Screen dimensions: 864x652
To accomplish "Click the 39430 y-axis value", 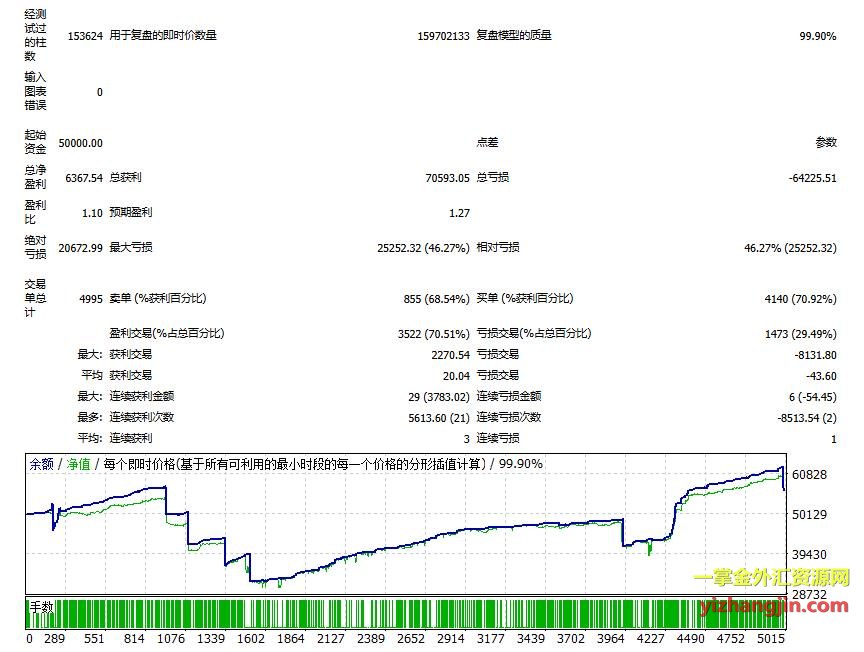I will [x=808, y=554].
